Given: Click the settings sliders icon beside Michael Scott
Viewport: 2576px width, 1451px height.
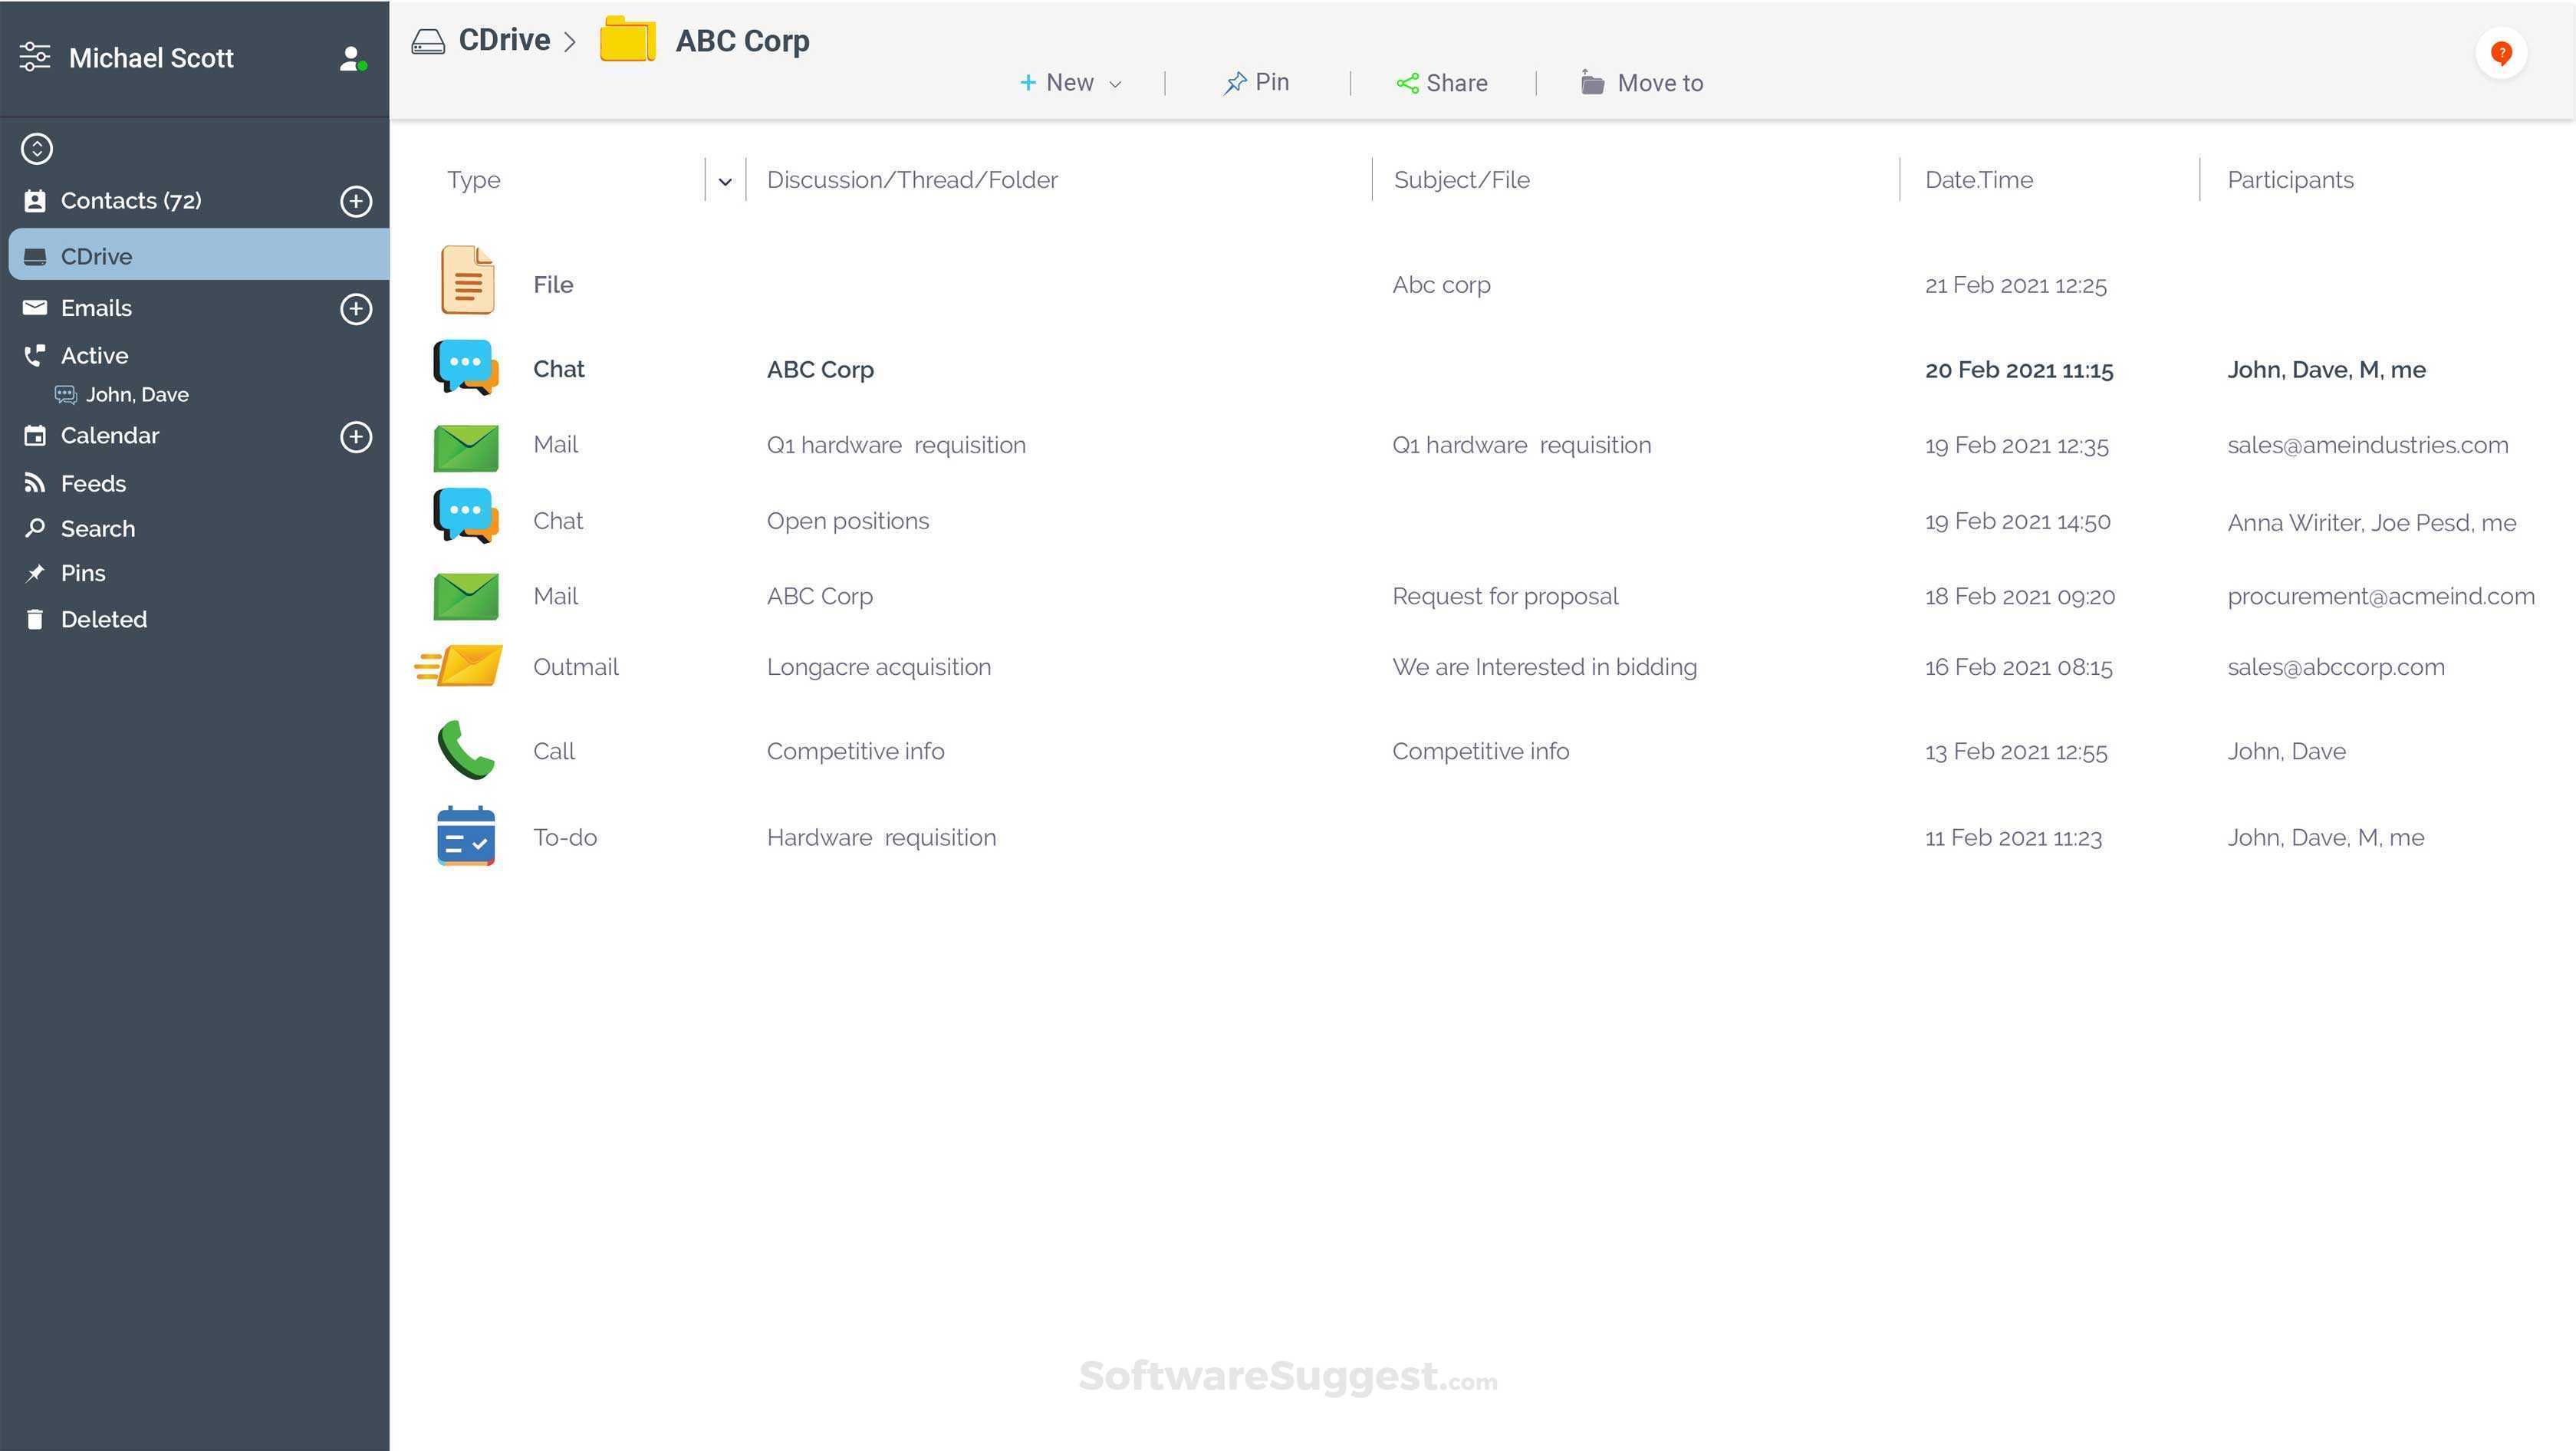Looking at the screenshot, I should point(35,57).
